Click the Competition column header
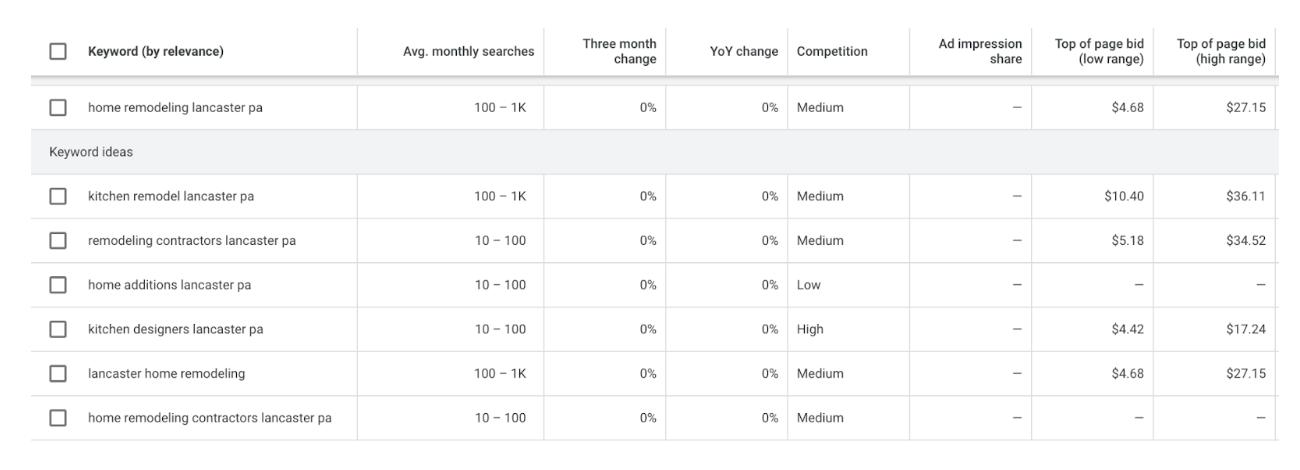Viewport: 1300px width, 470px height. (832, 52)
